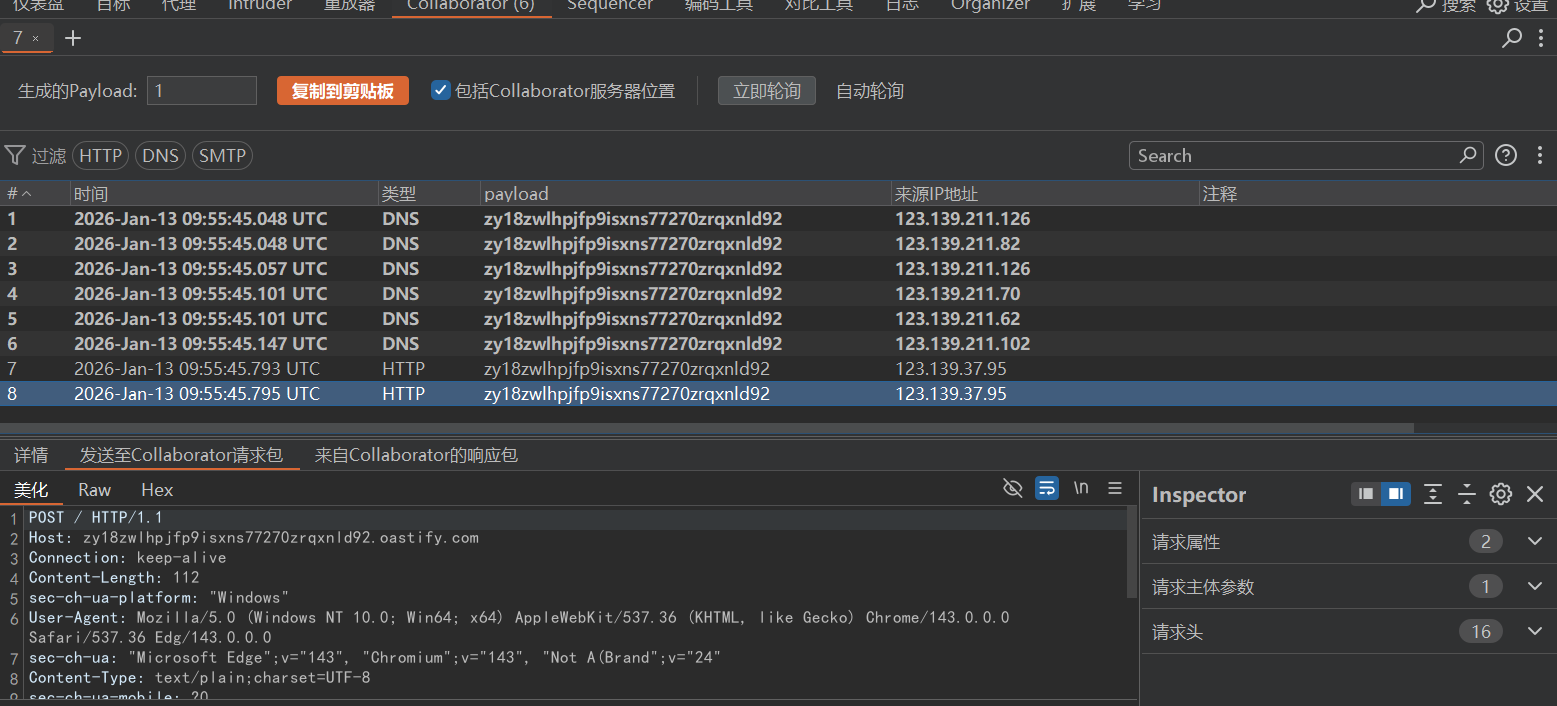Toggle the DNS filter chip

pyautogui.click(x=160, y=155)
